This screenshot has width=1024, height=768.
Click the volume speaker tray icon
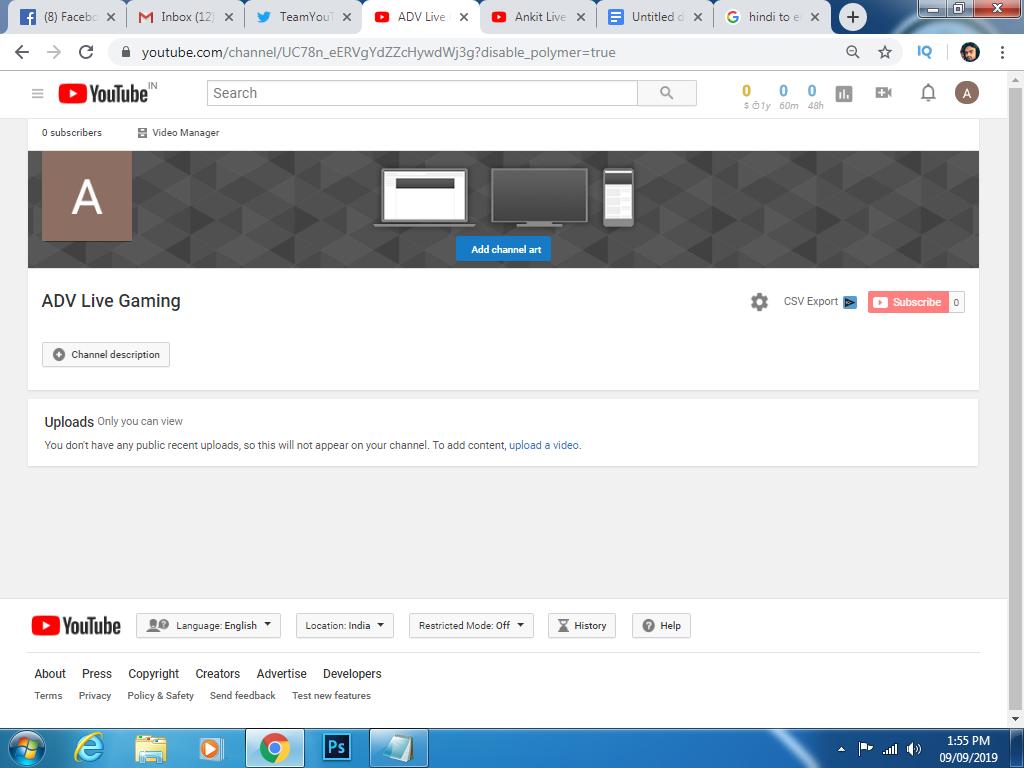pos(914,749)
